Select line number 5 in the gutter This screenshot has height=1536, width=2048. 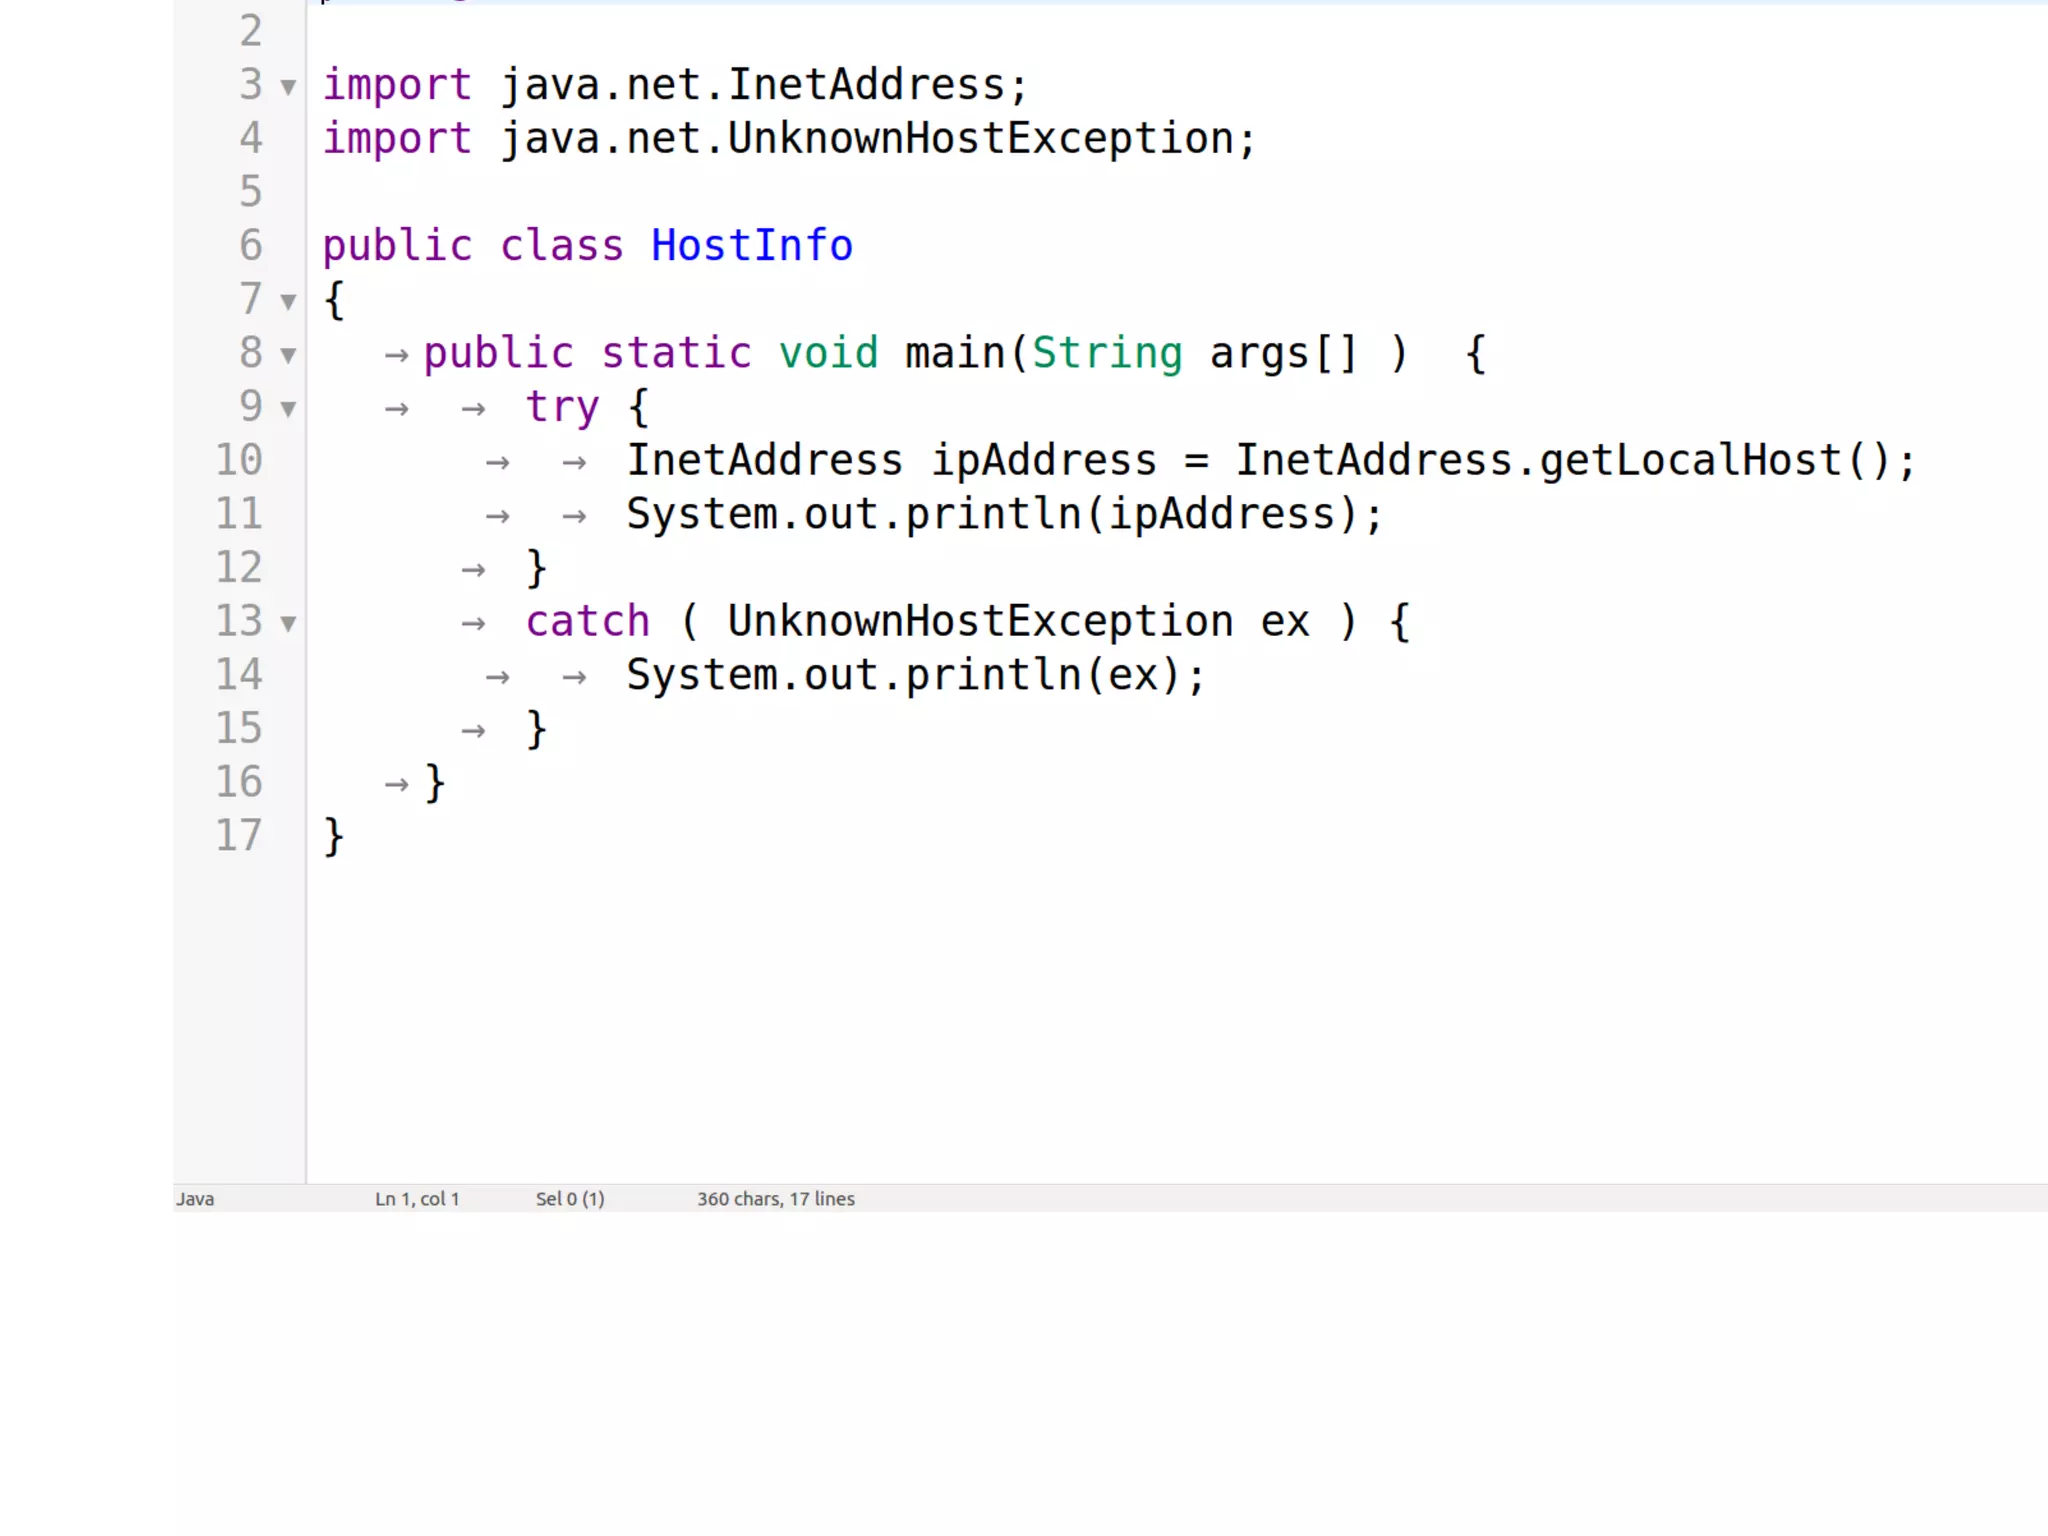pos(250,191)
